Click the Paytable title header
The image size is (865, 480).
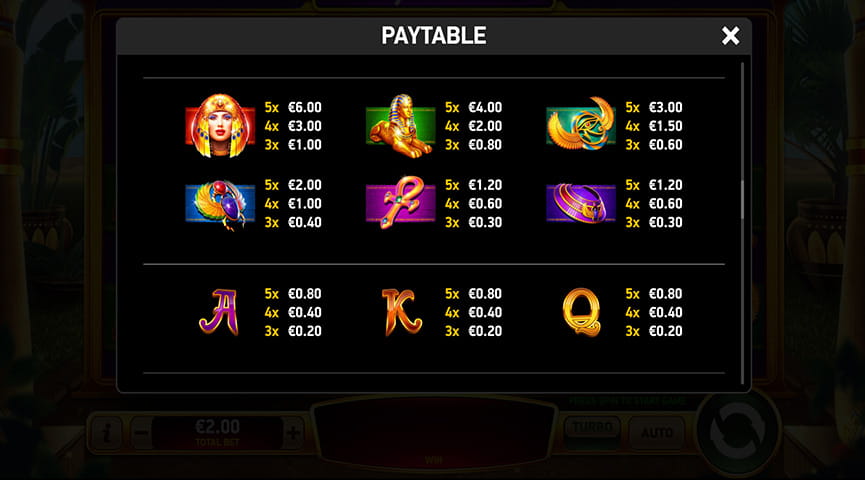[434, 36]
